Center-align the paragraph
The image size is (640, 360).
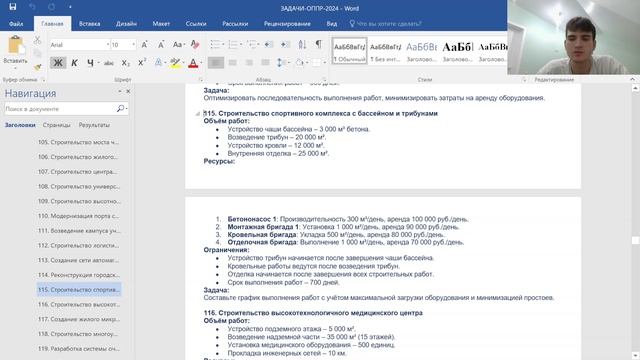[232, 62]
